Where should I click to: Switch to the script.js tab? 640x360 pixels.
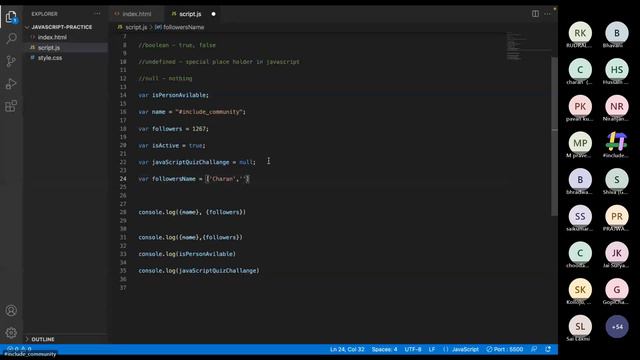click(190, 14)
